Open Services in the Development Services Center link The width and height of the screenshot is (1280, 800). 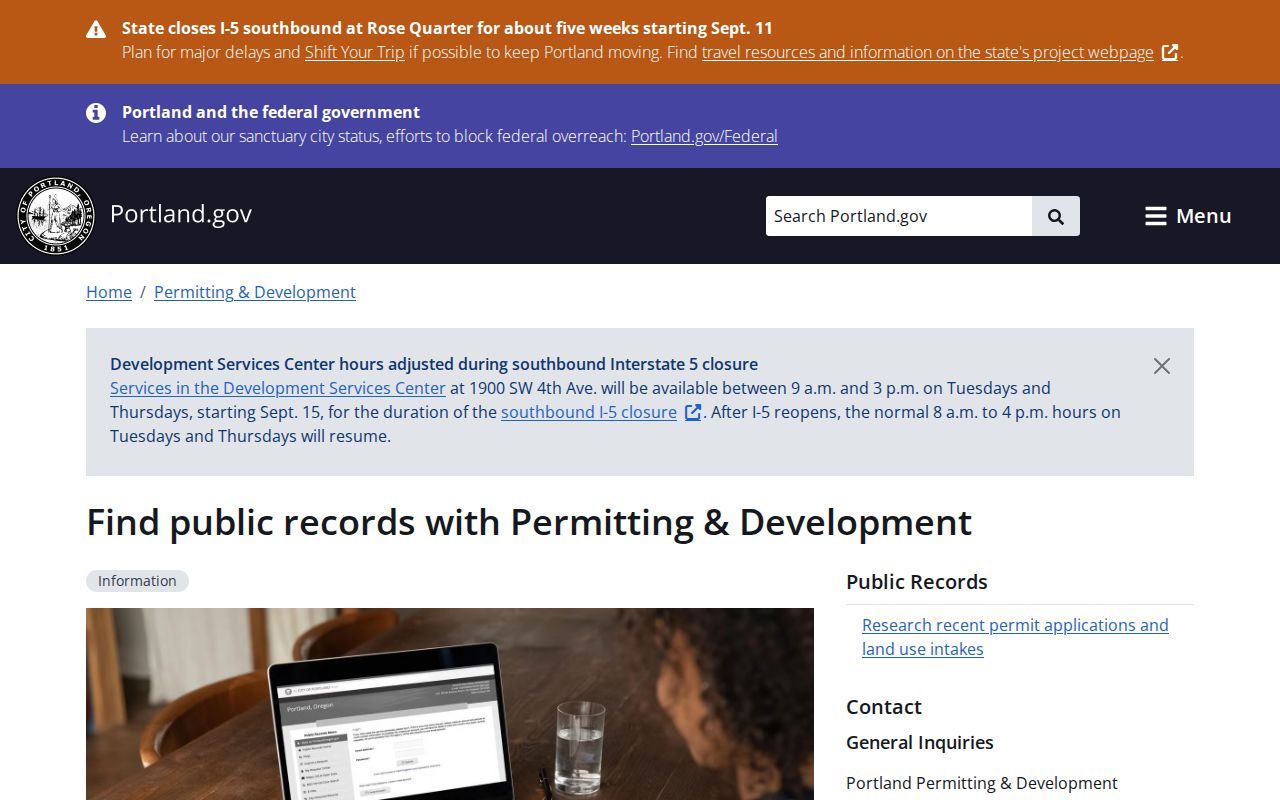point(278,388)
